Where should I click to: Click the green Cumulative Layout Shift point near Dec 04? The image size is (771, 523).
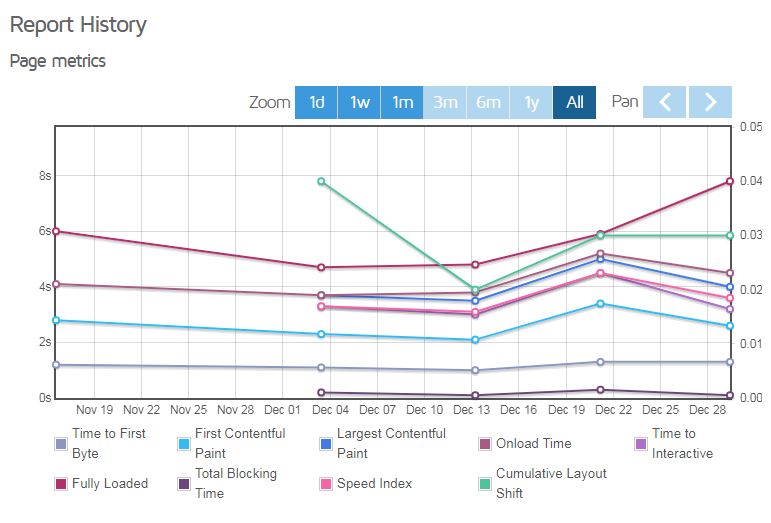(x=321, y=181)
